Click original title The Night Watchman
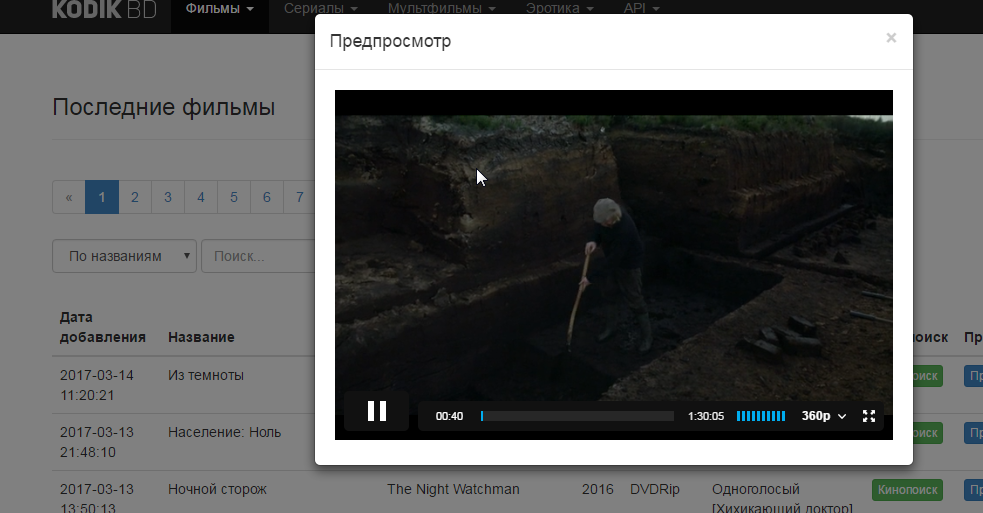Image resolution: width=983 pixels, height=513 pixels. (x=453, y=489)
